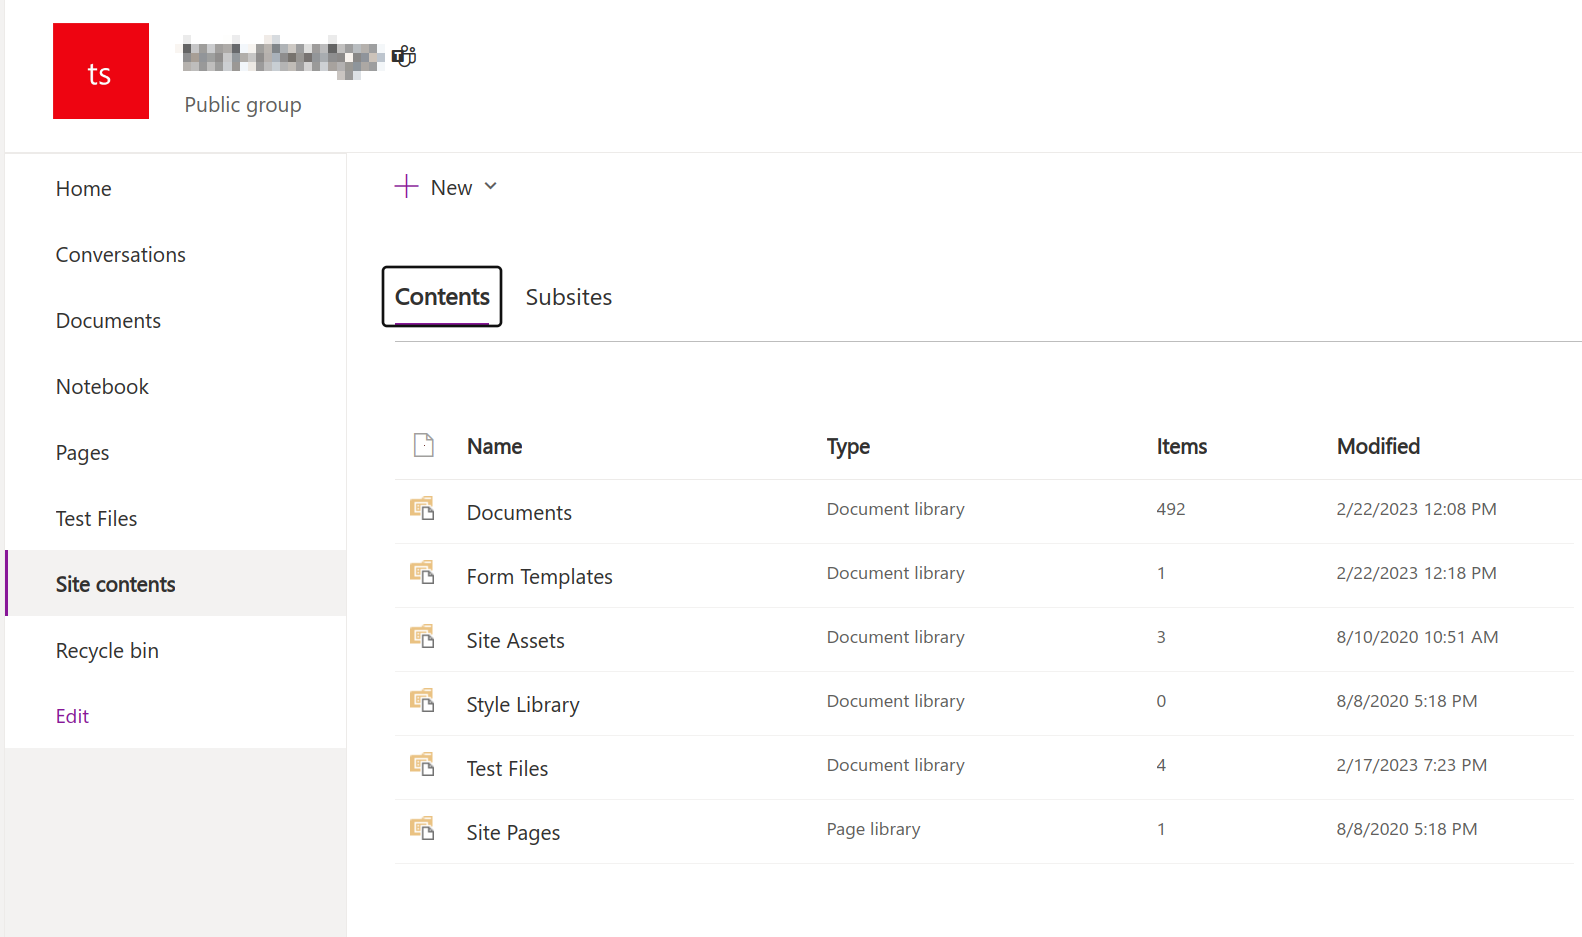The image size is (1582, 937).
Task: Click the Documents library icon
Action: 422,509
